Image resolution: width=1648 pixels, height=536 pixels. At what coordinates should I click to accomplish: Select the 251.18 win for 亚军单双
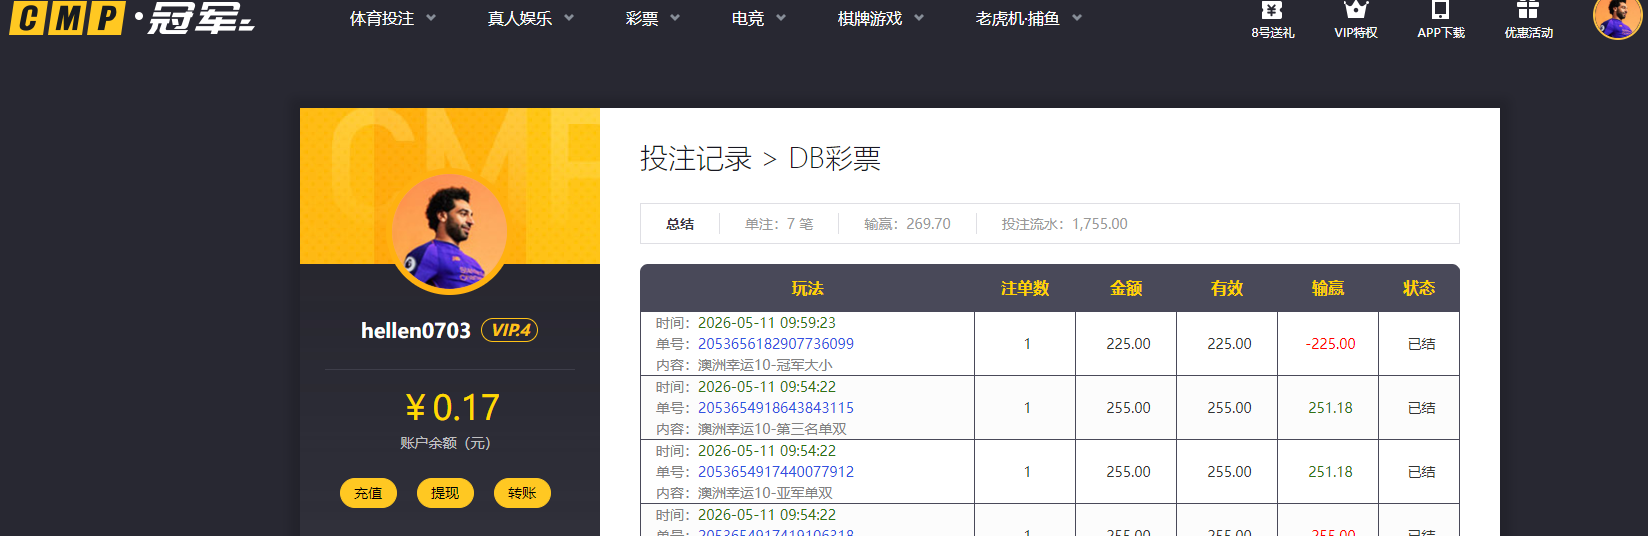pos(1330,472)
